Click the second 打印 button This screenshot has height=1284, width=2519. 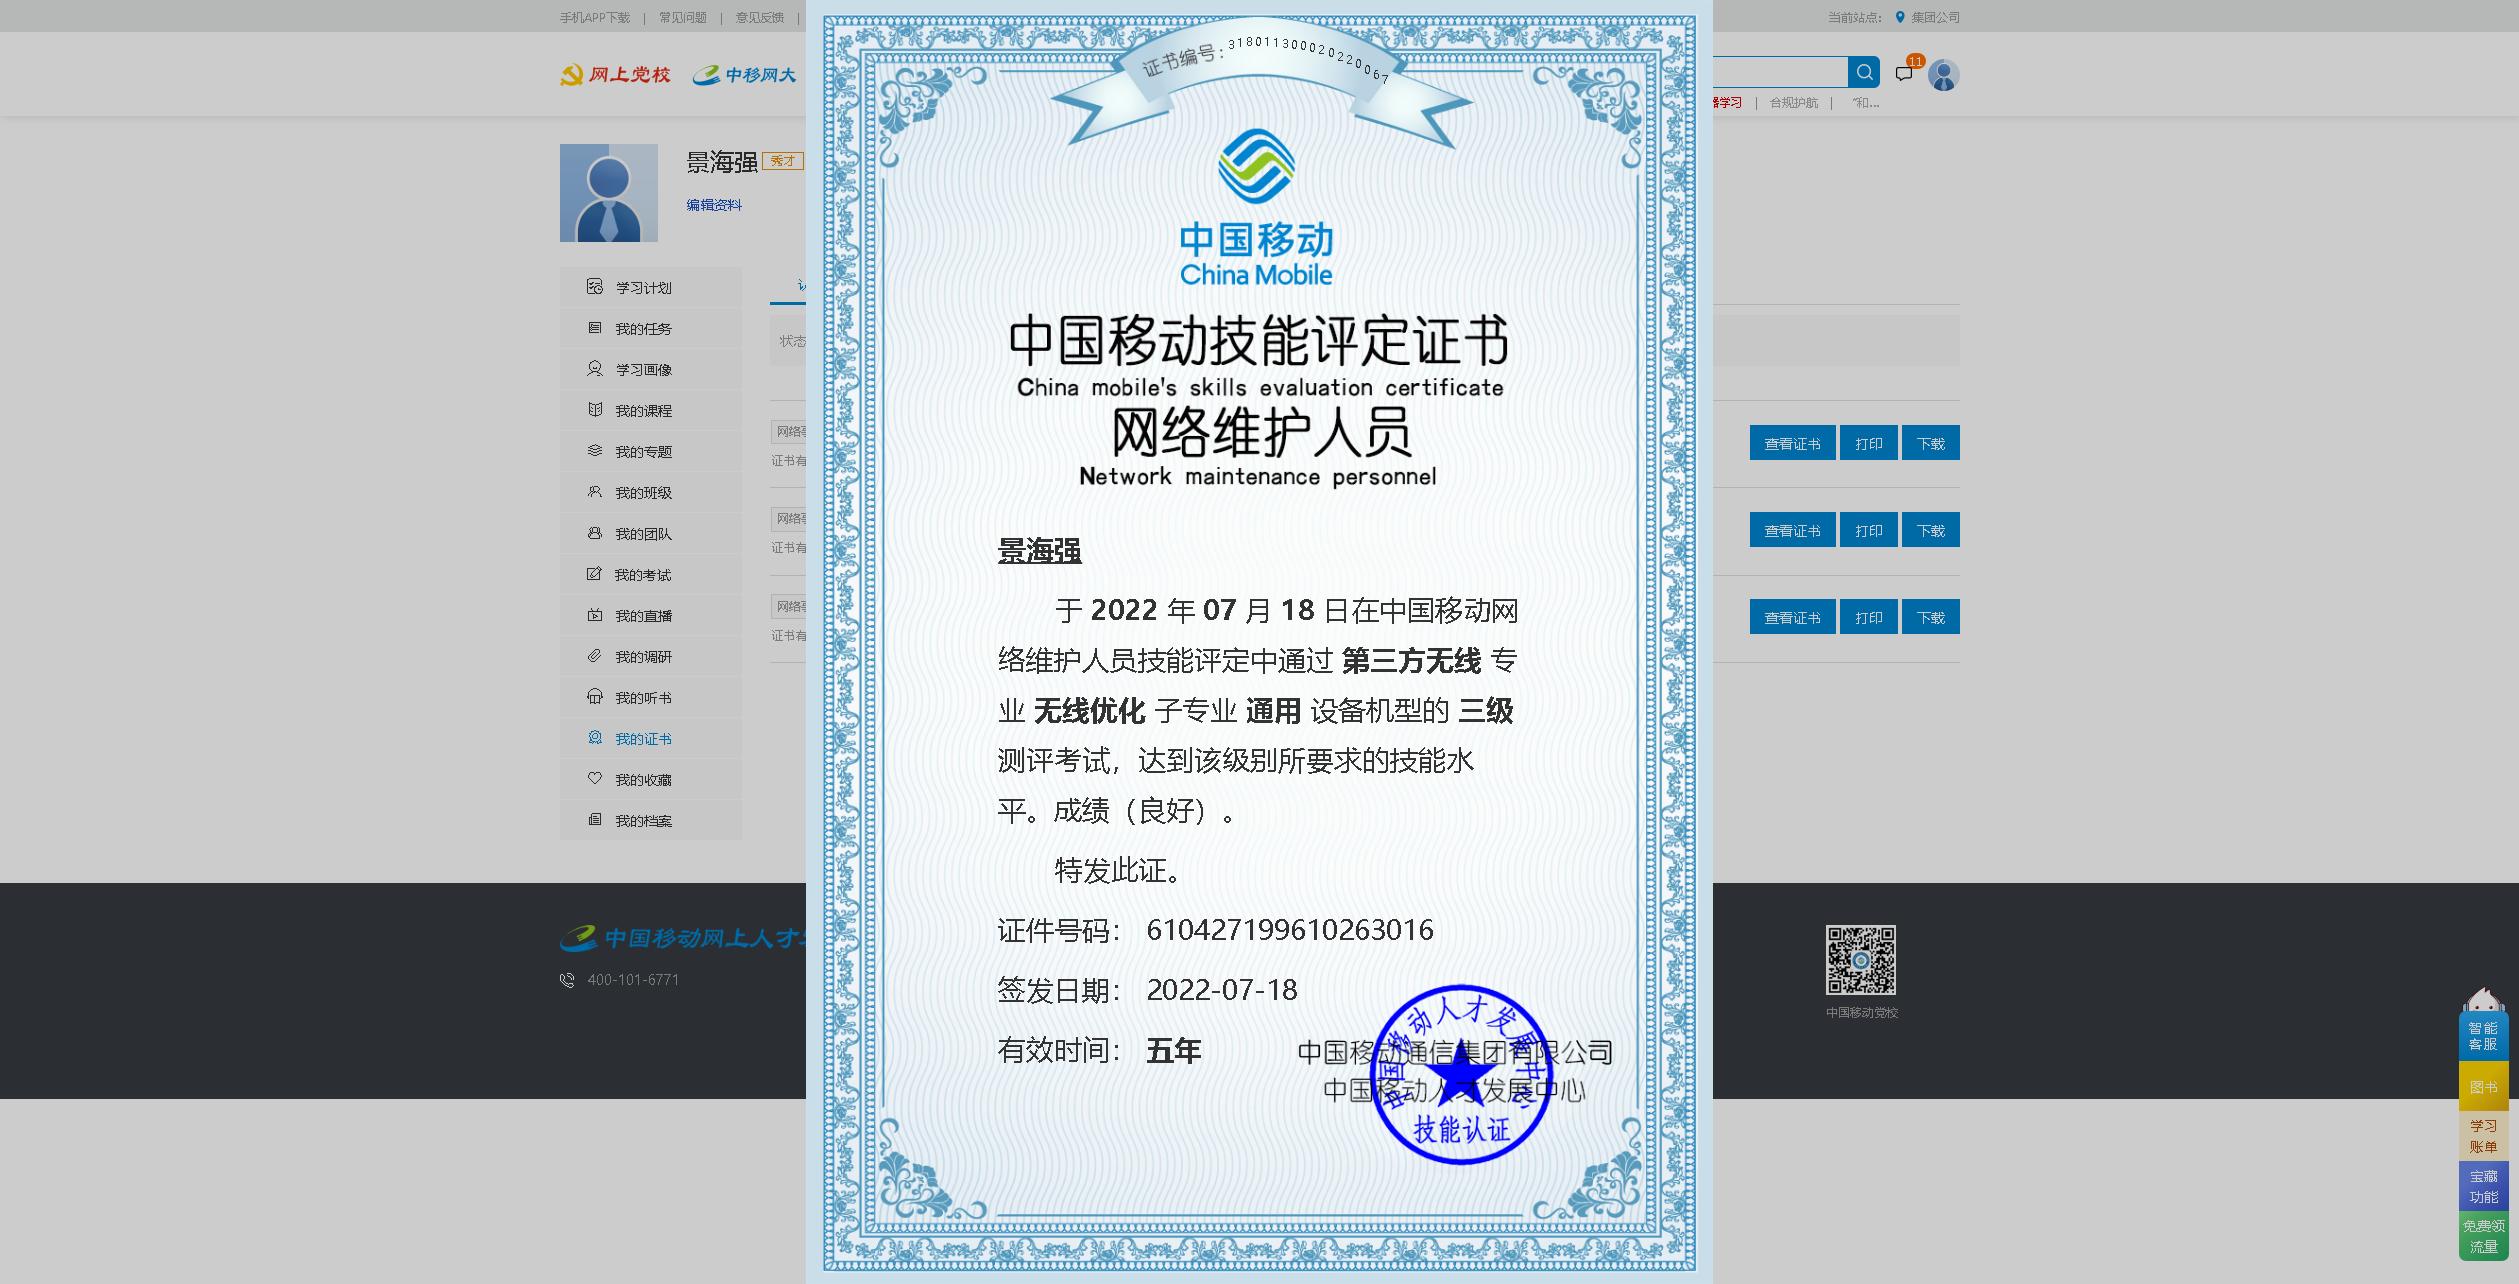pyautogui.click(x=1869, y=530)
